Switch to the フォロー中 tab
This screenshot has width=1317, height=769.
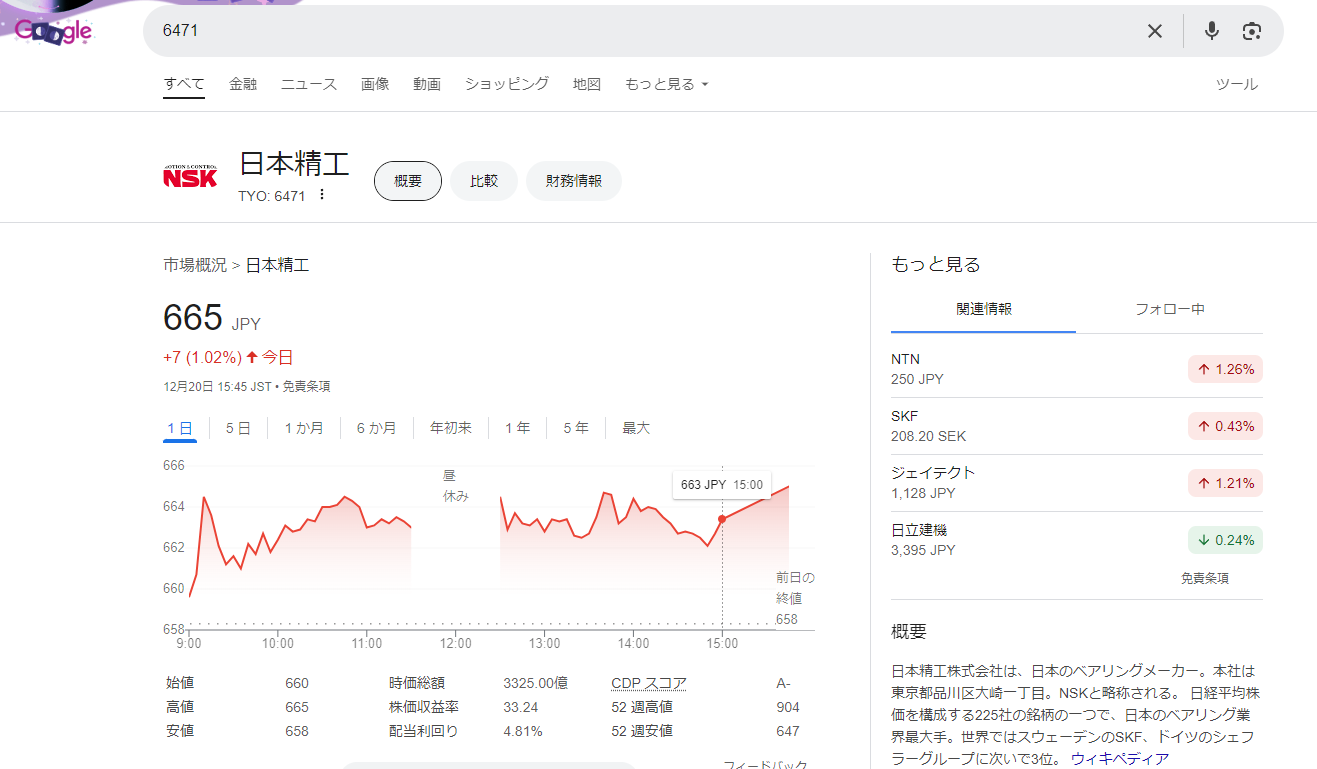click(x=1170, y=310)
